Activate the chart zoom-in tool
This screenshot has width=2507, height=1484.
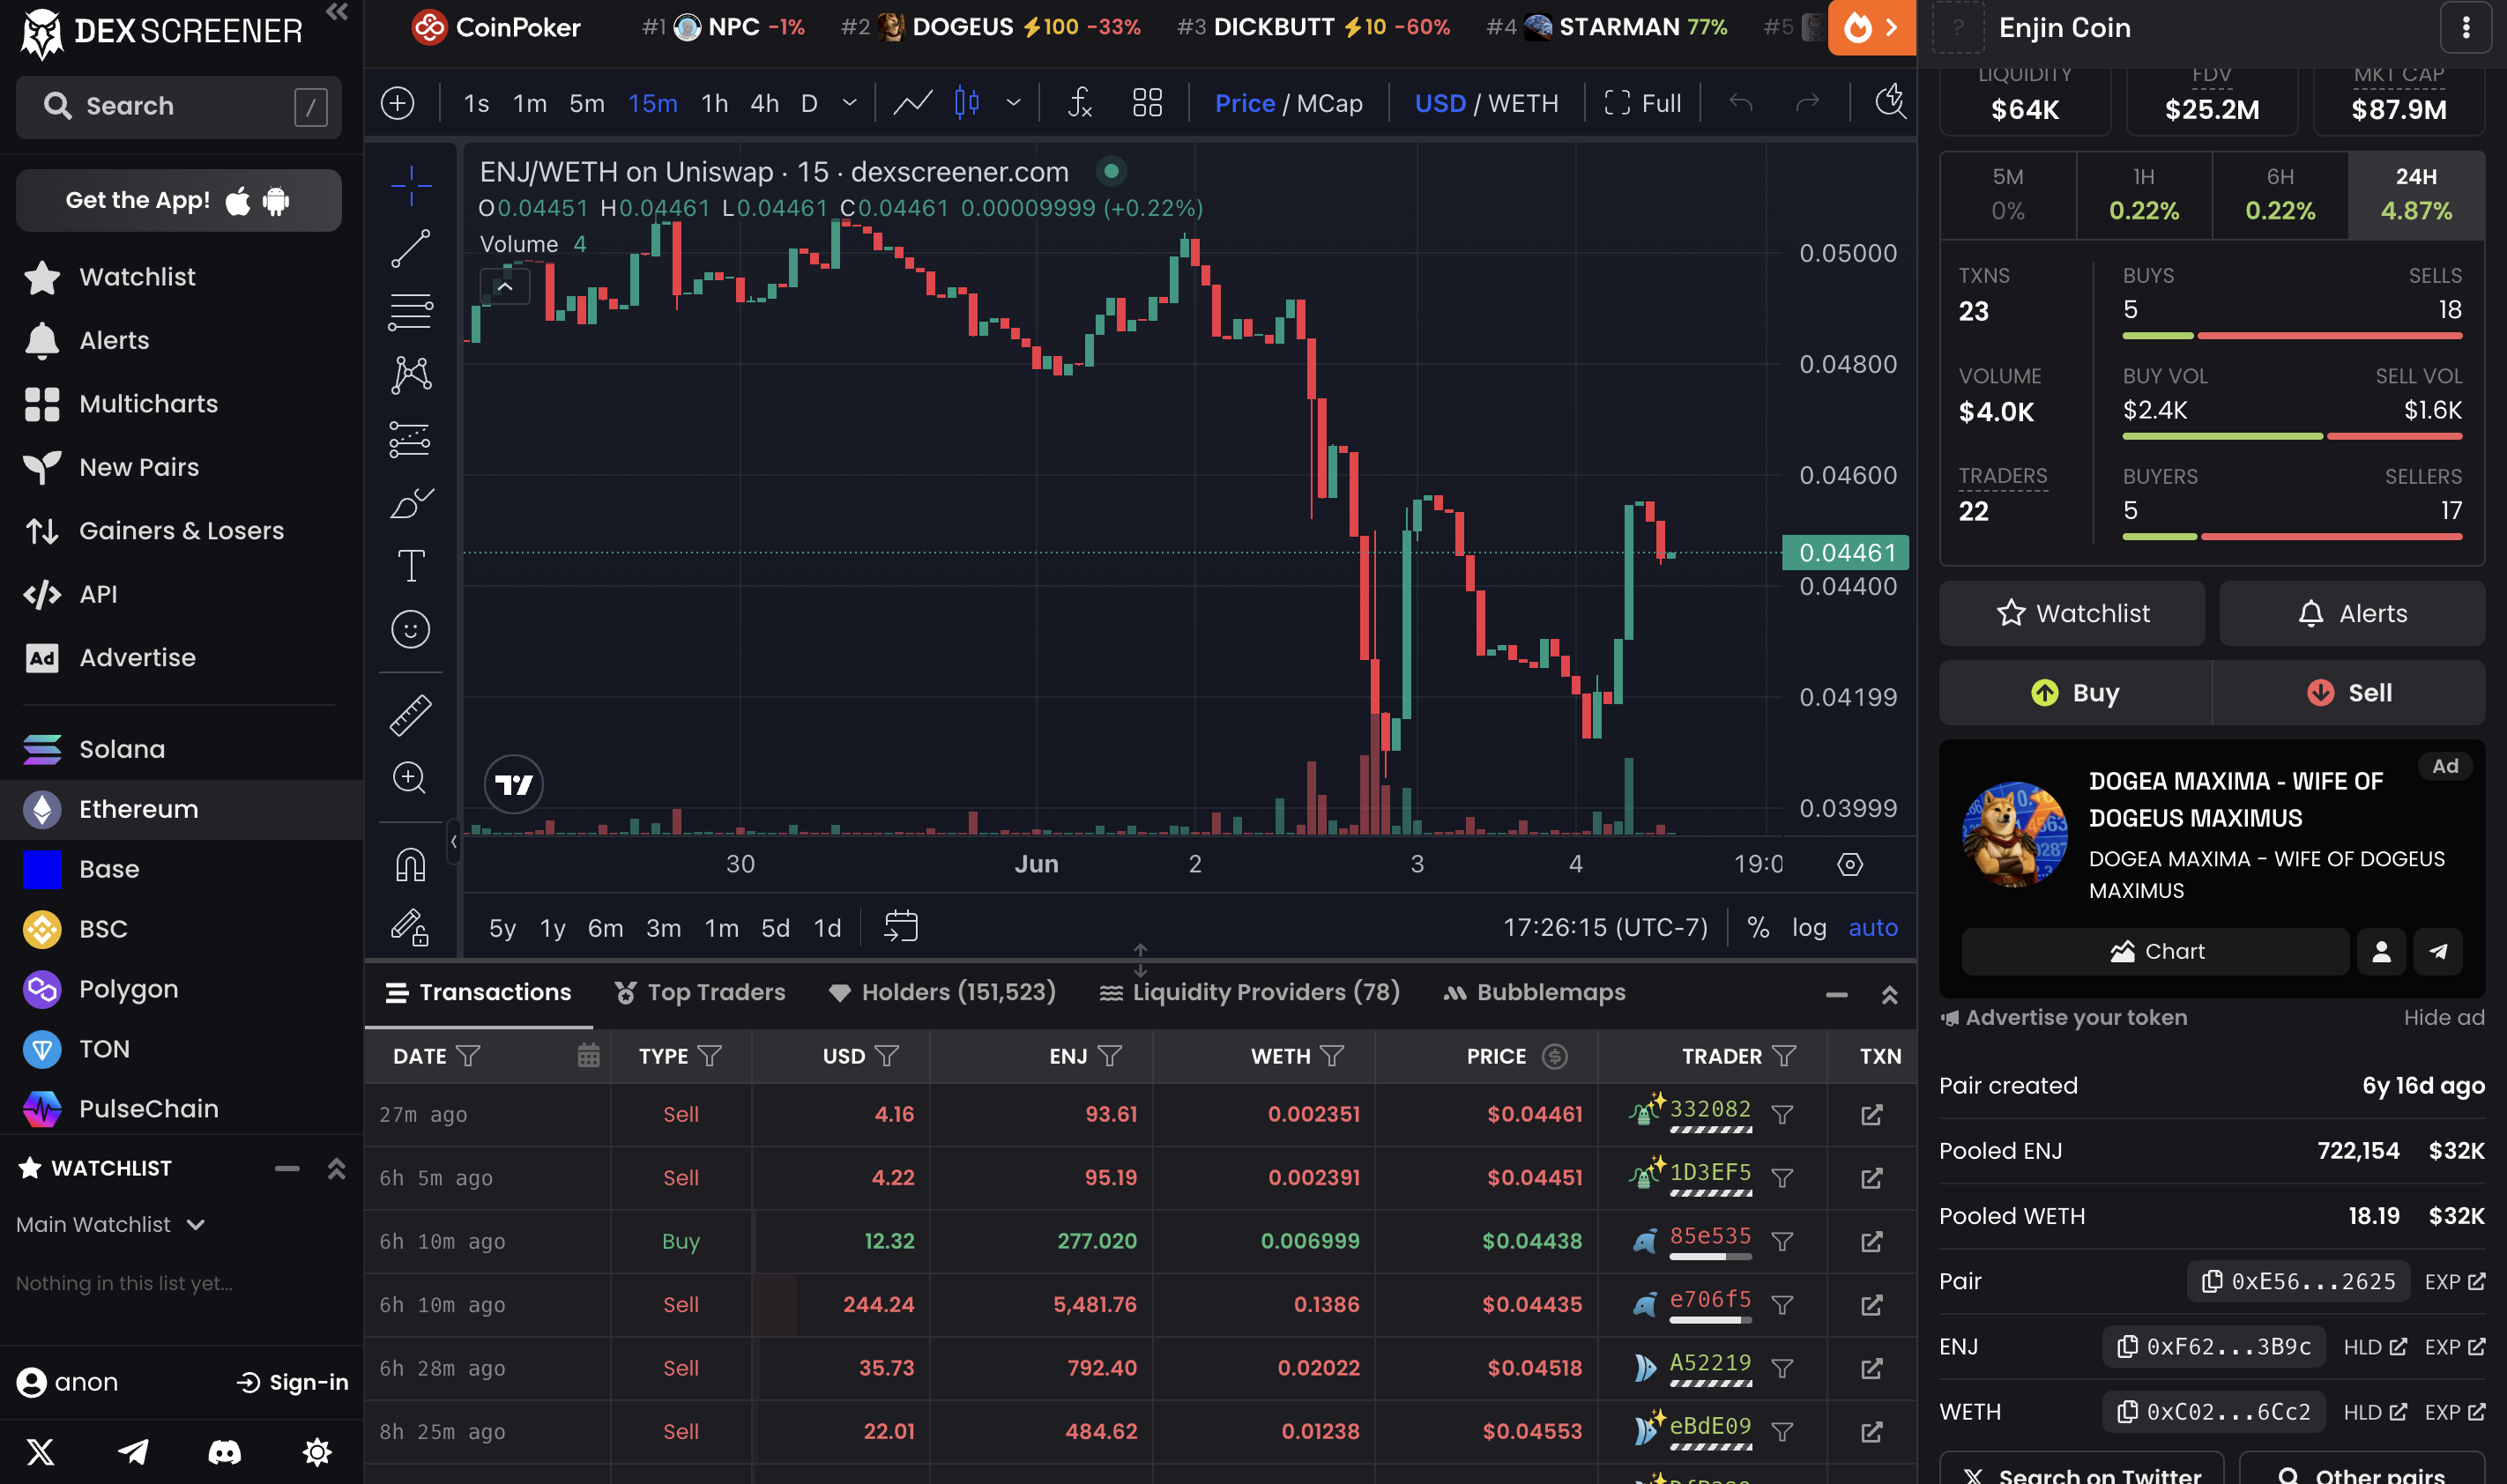410,778
